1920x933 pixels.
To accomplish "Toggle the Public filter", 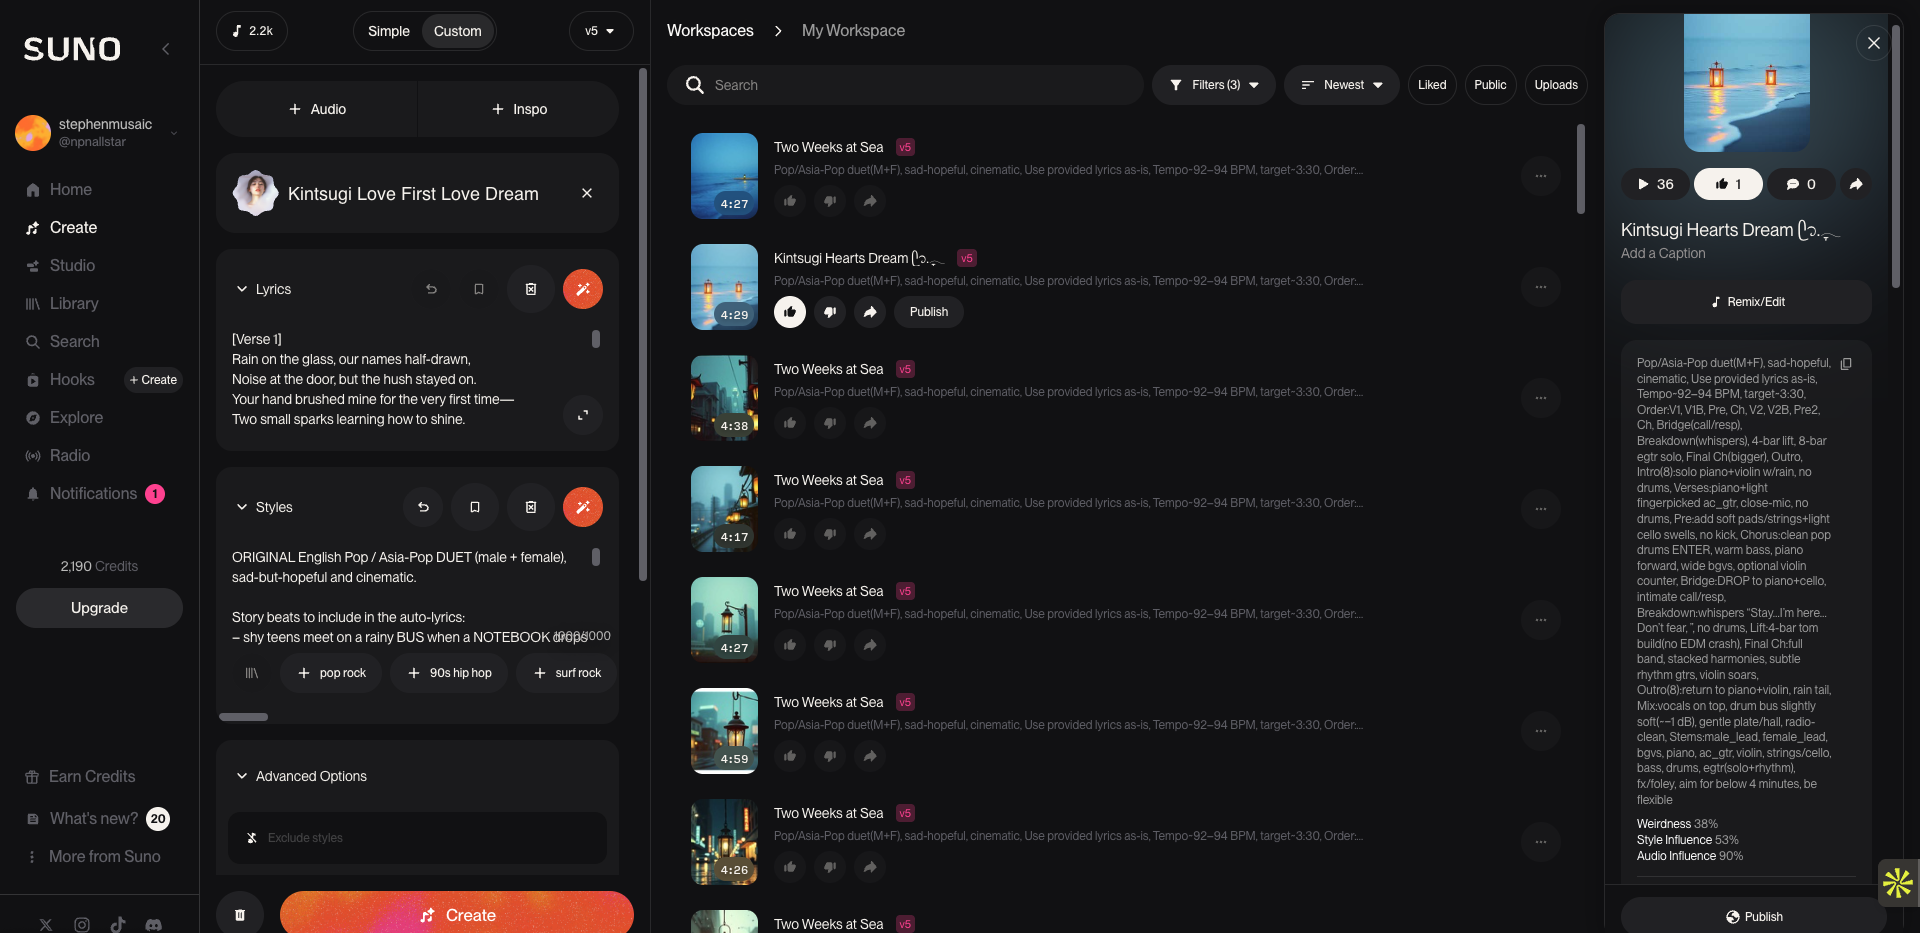I will [x=1490, y=85].
